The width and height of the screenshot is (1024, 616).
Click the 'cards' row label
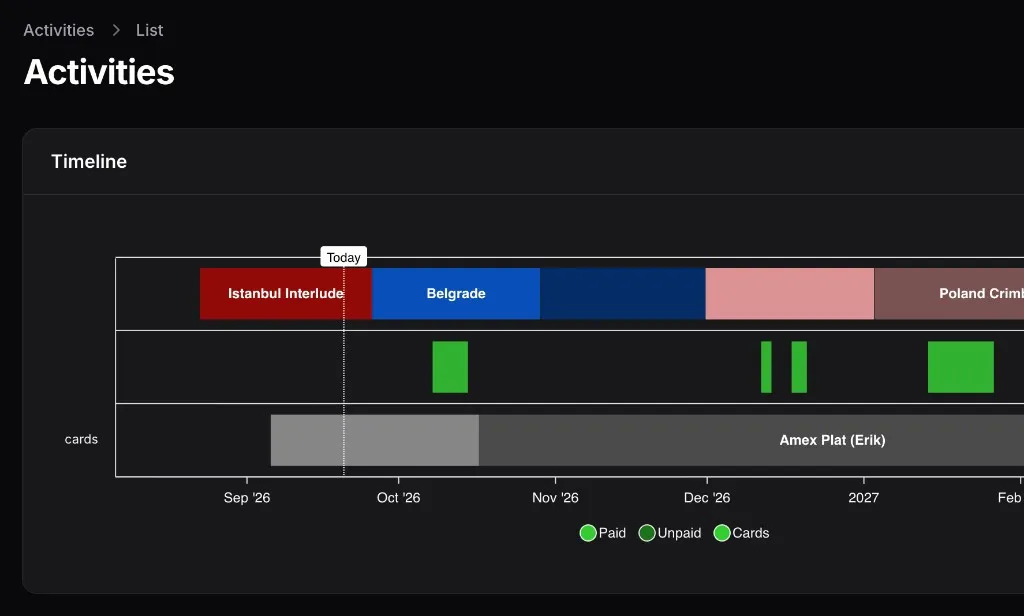81,440
